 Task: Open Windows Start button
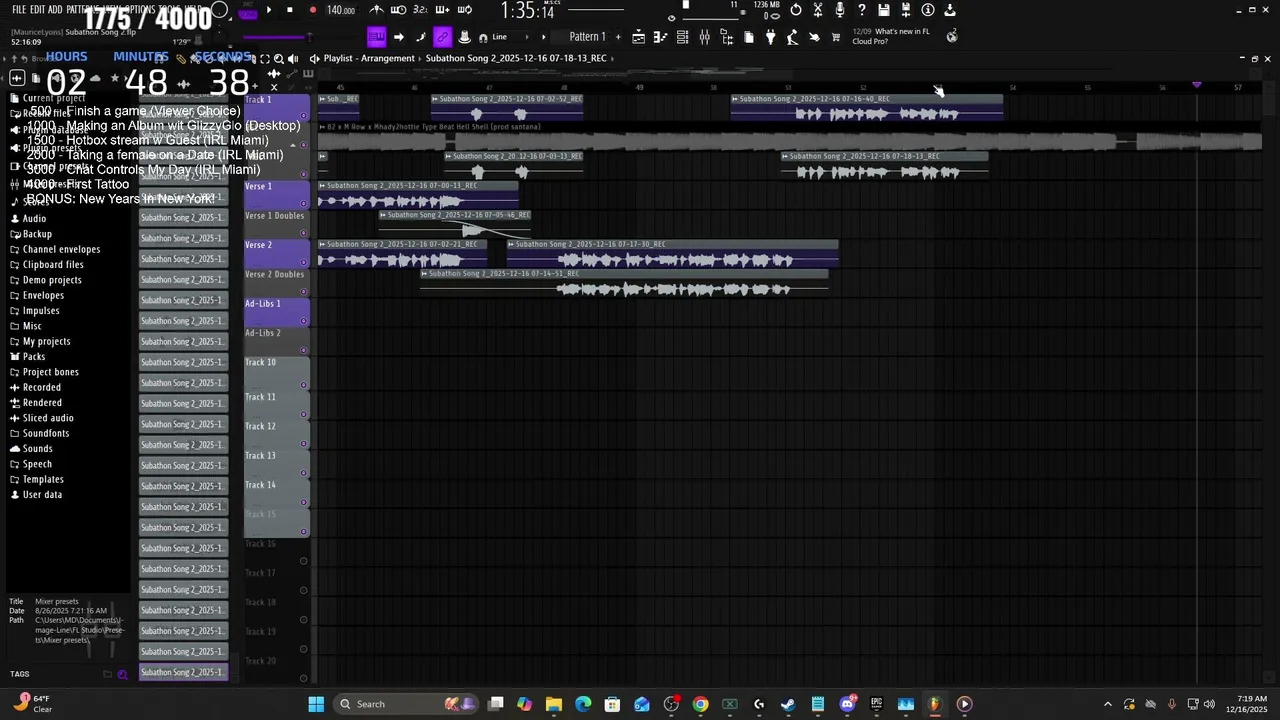[x=316, y=704]
